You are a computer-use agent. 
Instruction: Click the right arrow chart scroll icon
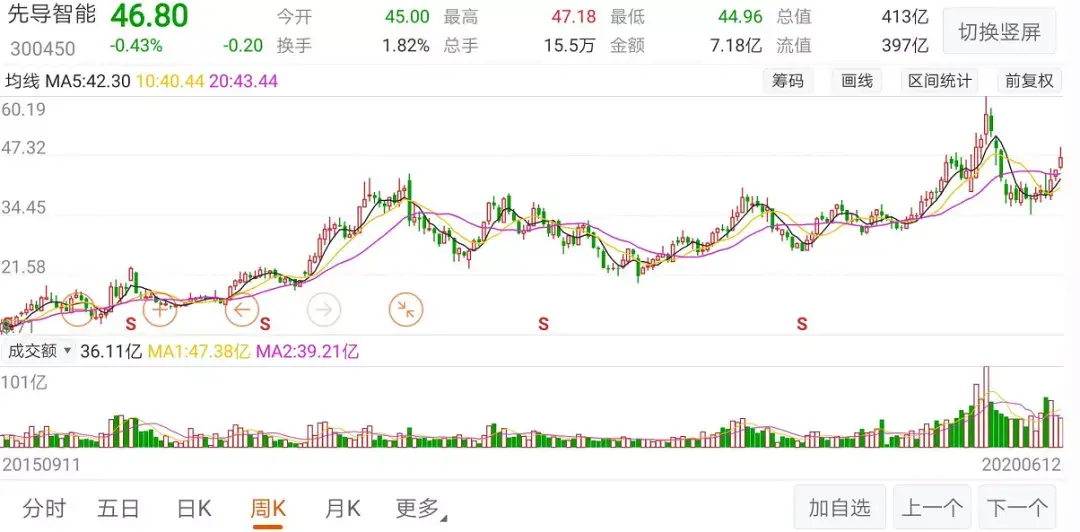[x=324, y=309]
